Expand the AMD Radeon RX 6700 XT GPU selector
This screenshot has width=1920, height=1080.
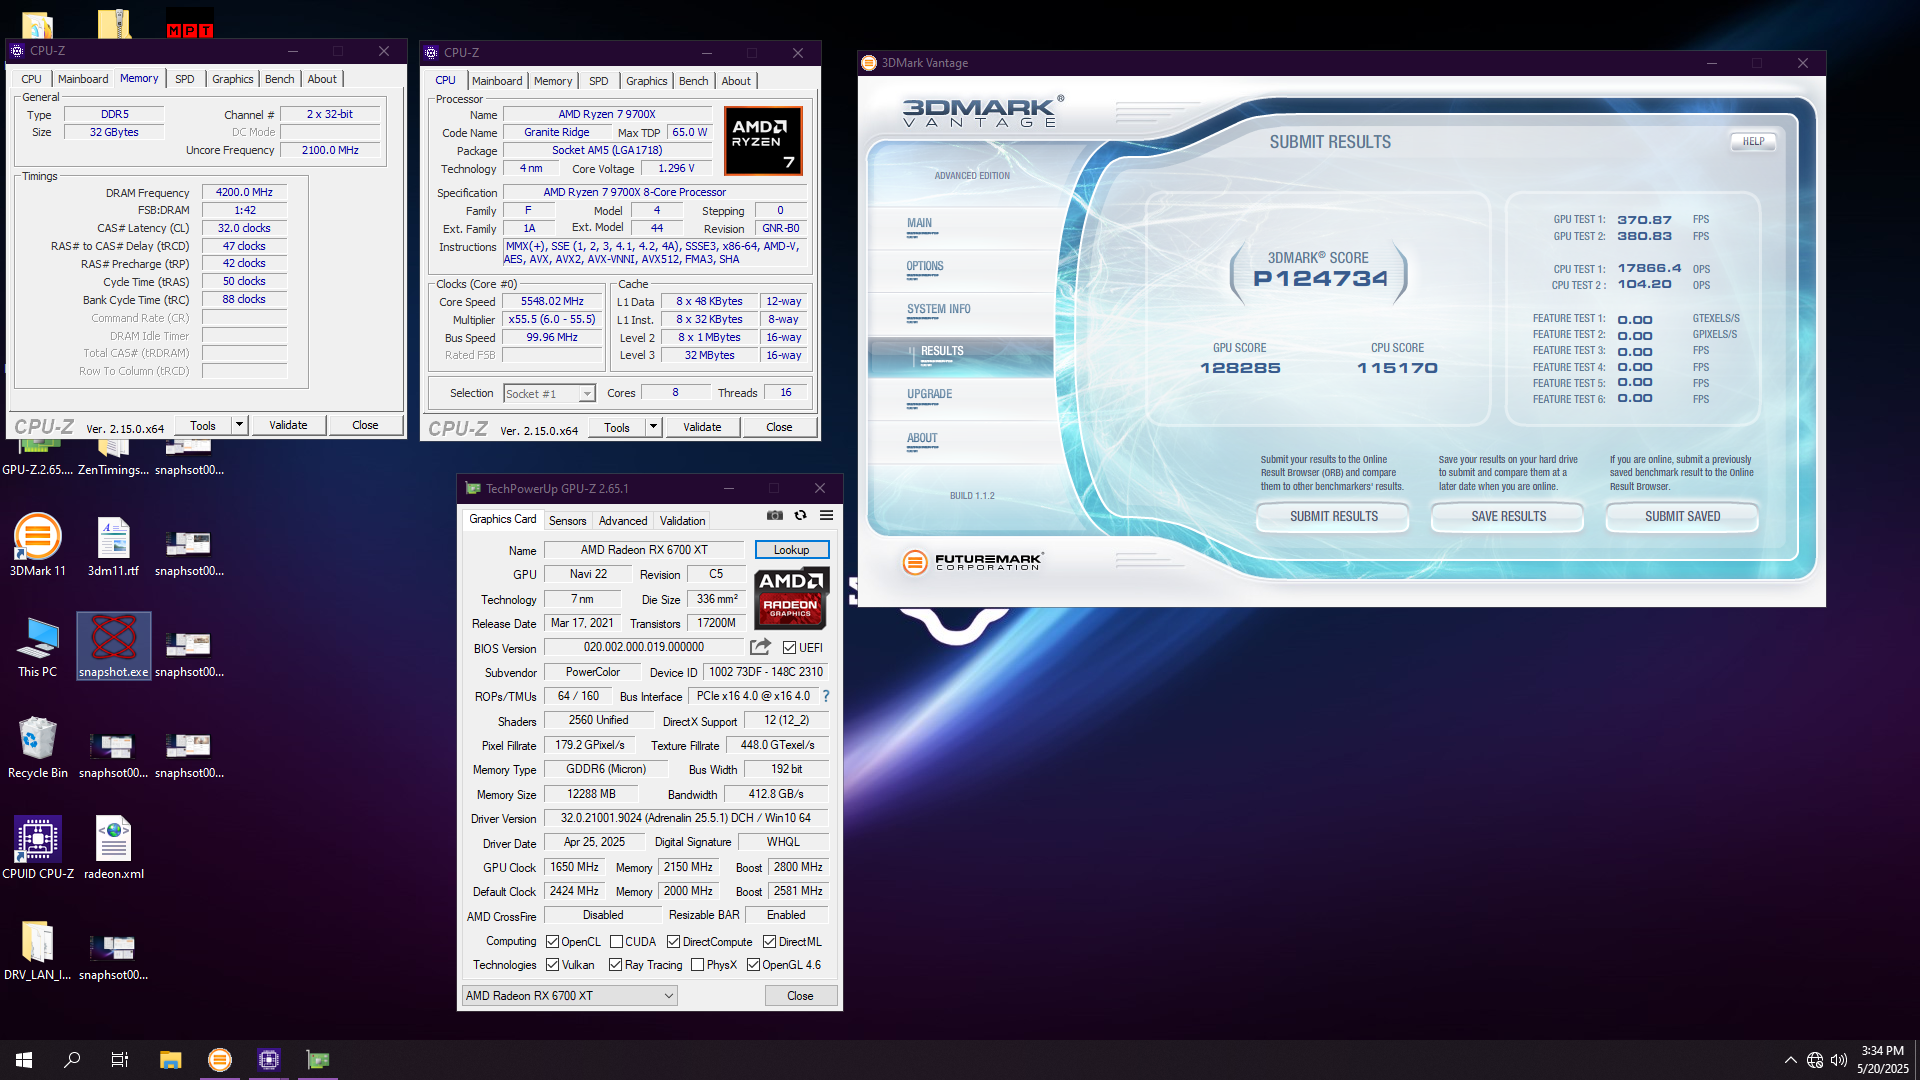coord(570,996)
